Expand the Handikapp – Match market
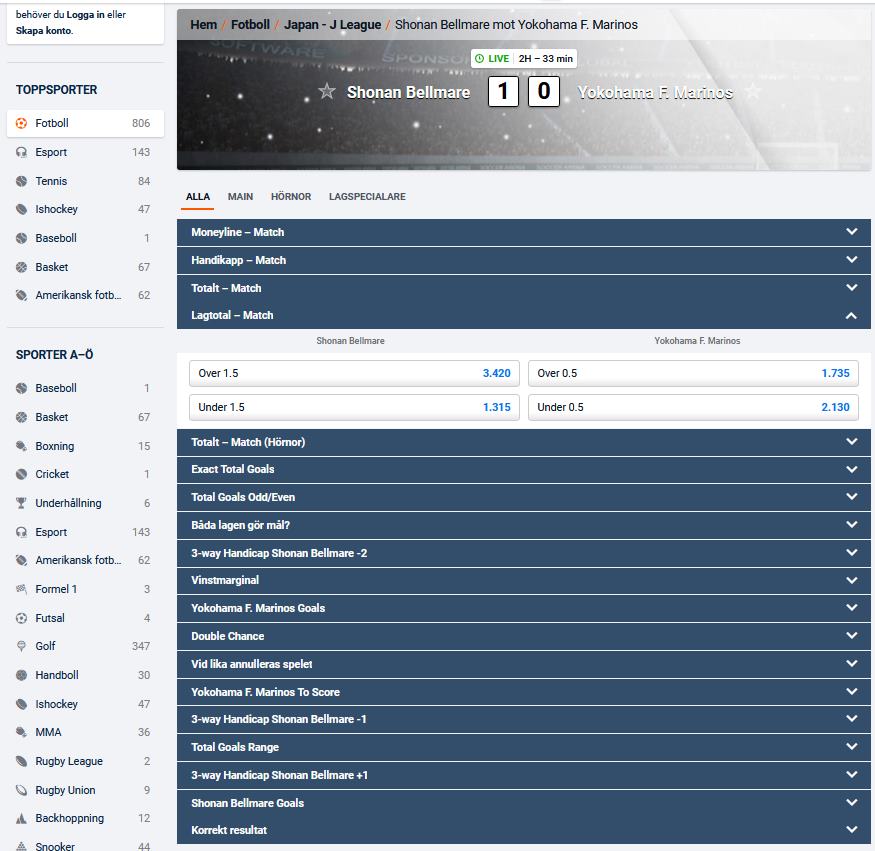The height and width of the screenshot is (851, 875). click(x=523, y=260)
